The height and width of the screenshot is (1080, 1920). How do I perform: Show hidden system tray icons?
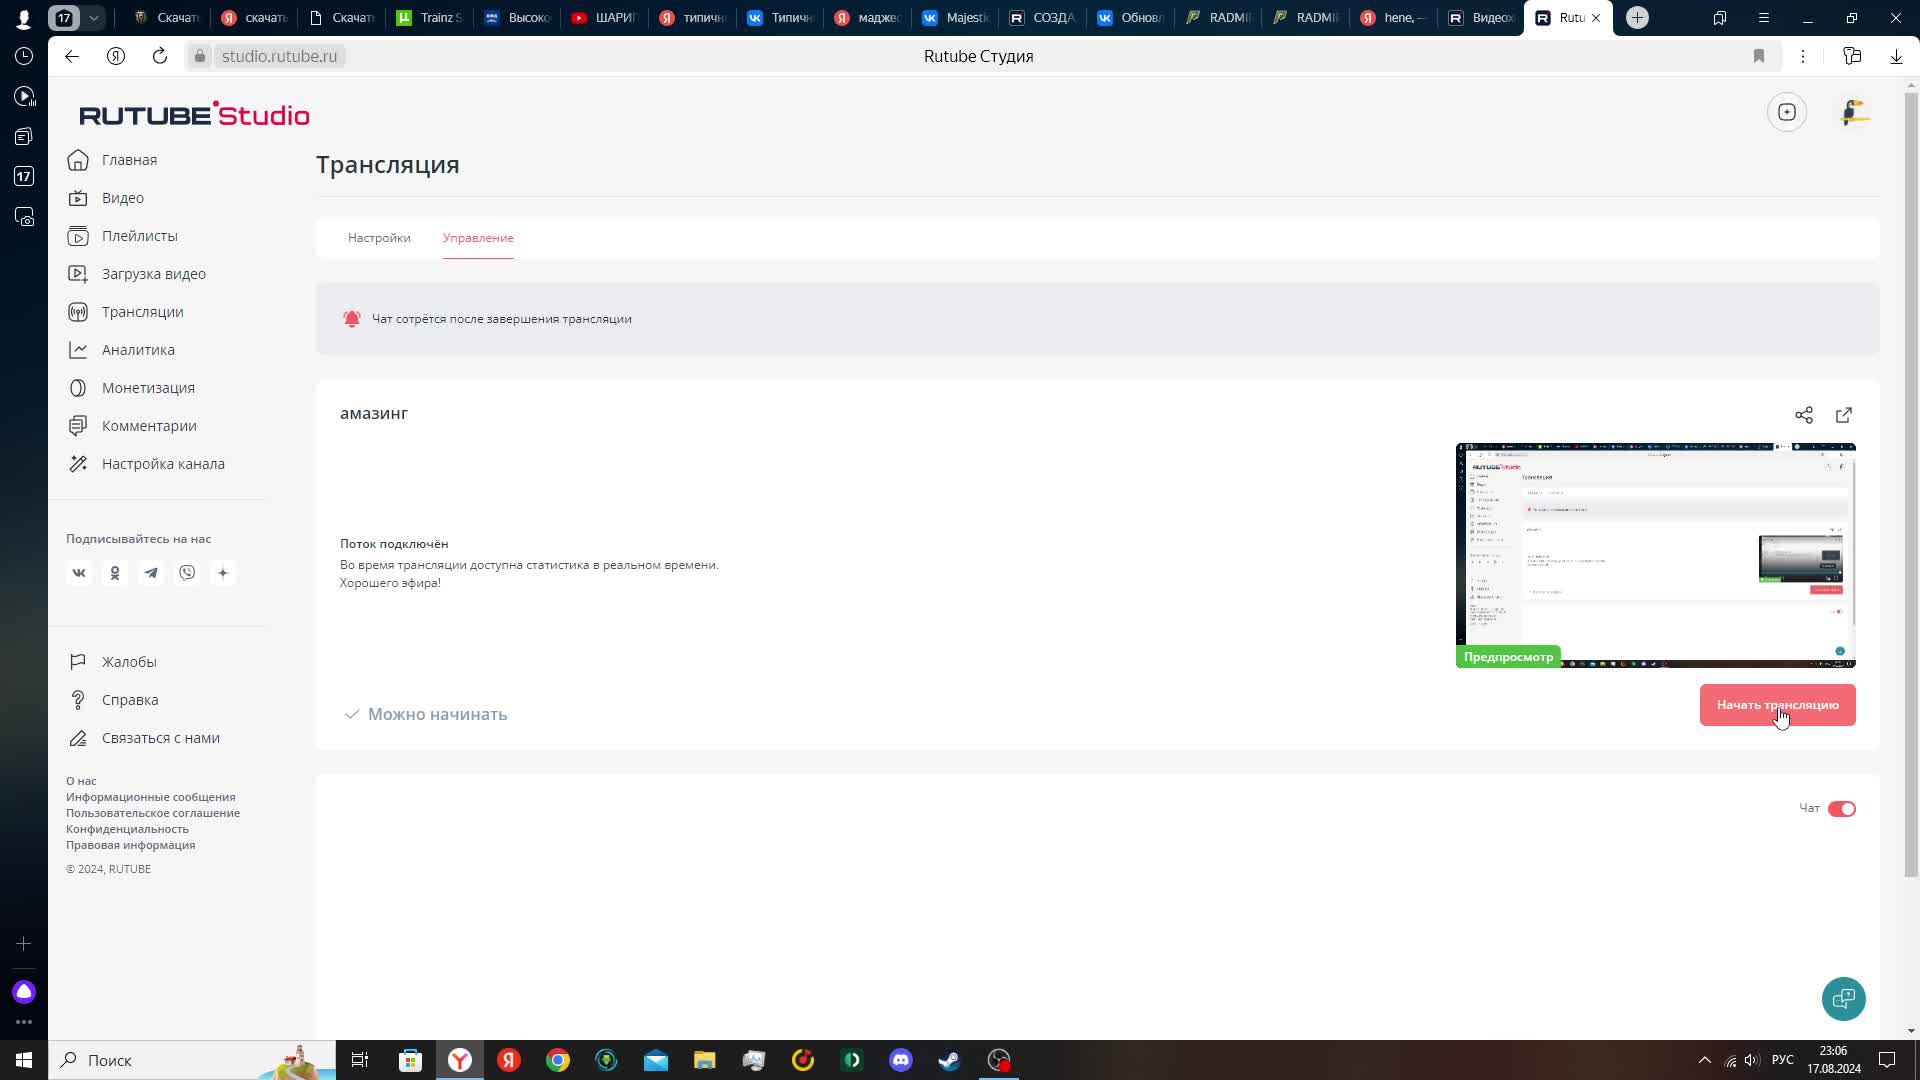click(1704, 1060)
